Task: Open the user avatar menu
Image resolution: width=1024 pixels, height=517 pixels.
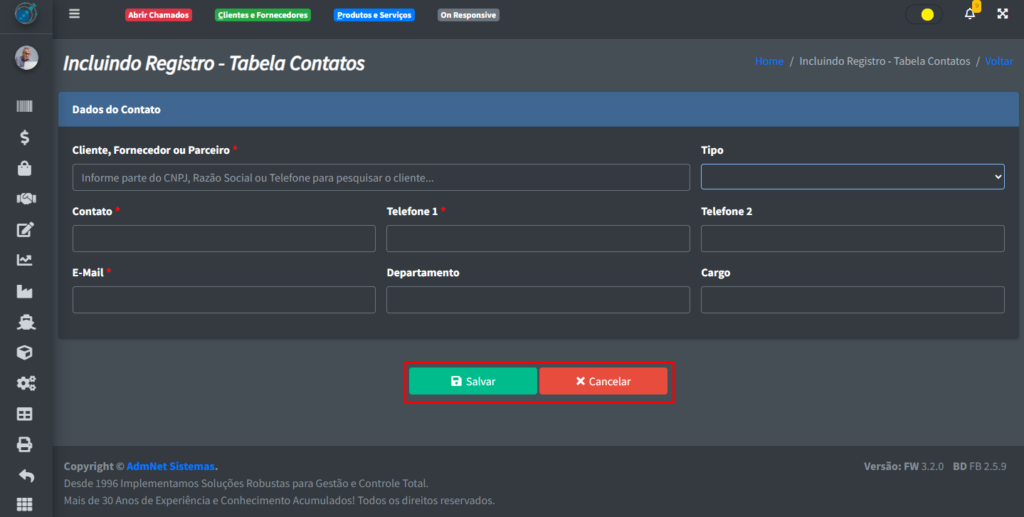Action: [x=26, y=58]
